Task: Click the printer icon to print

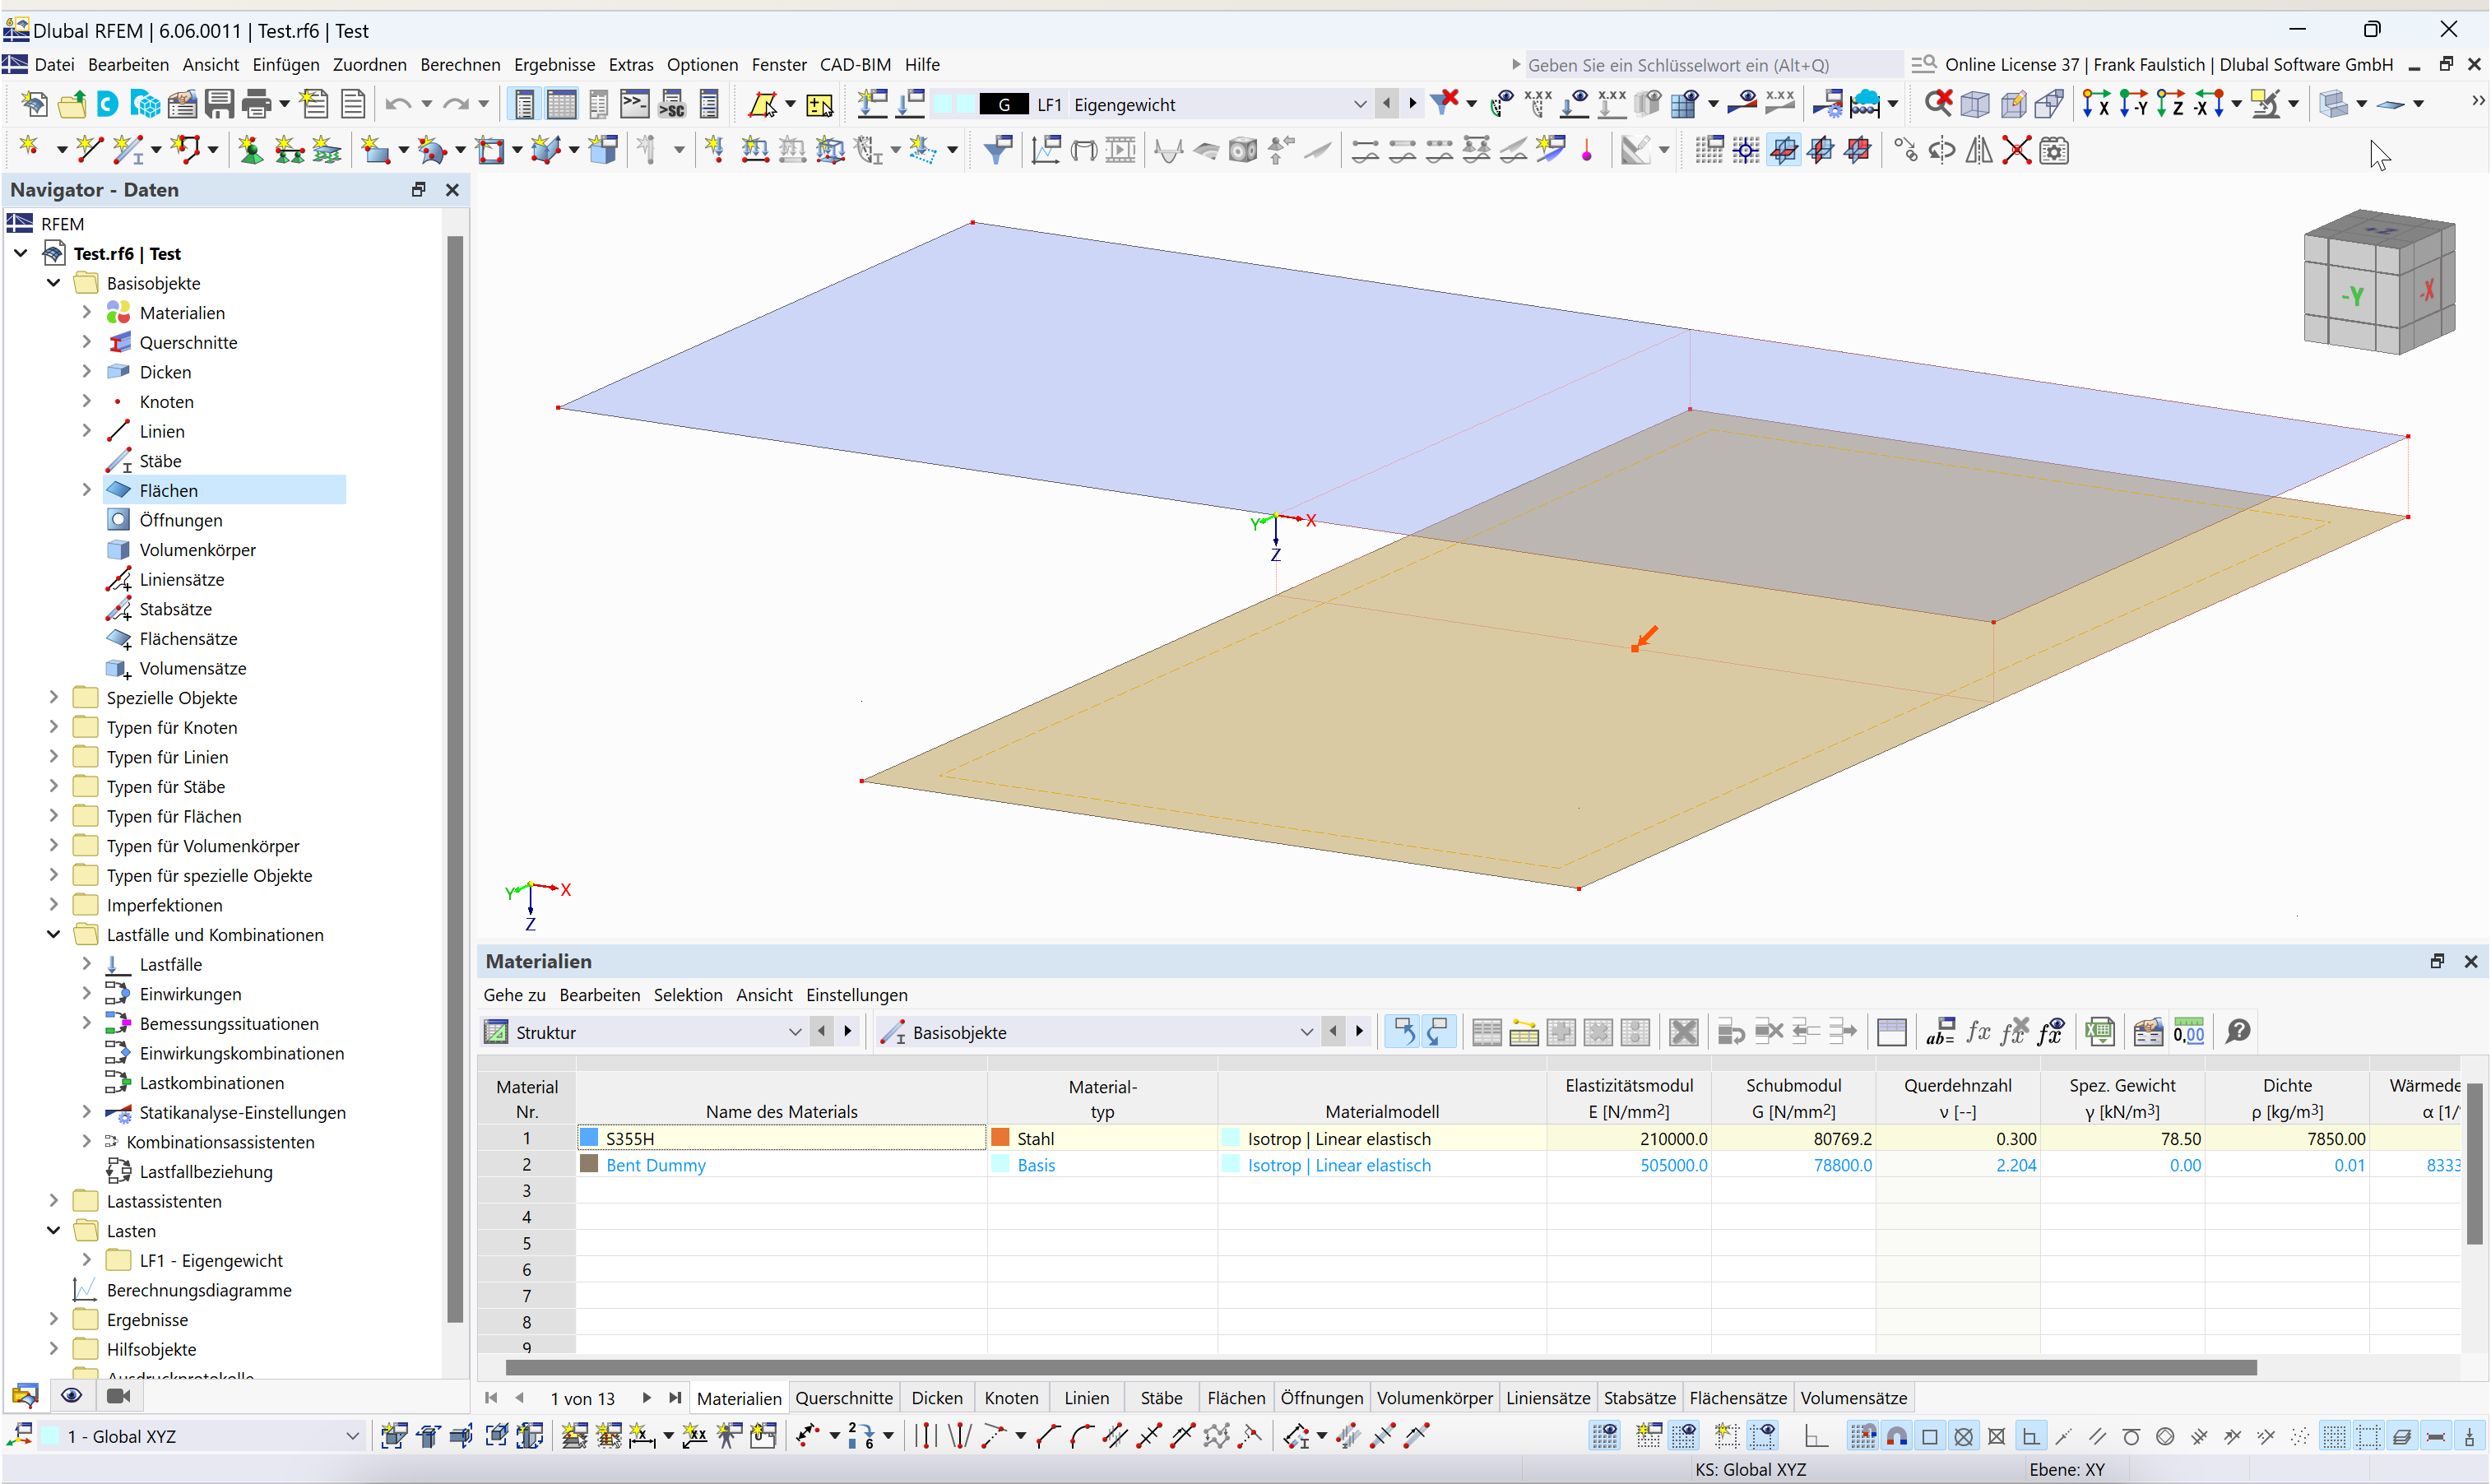Action: click(x=257, y=103)
